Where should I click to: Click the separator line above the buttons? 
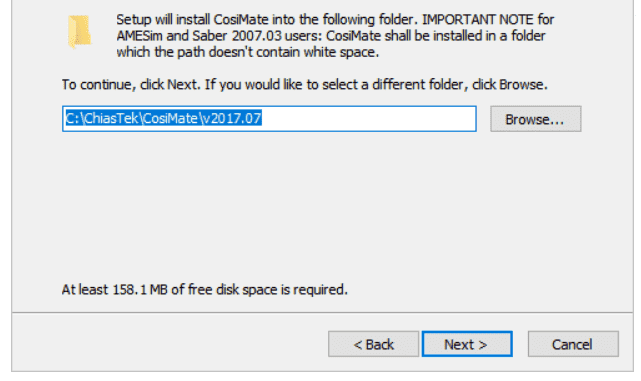click(x=323, y=313)
